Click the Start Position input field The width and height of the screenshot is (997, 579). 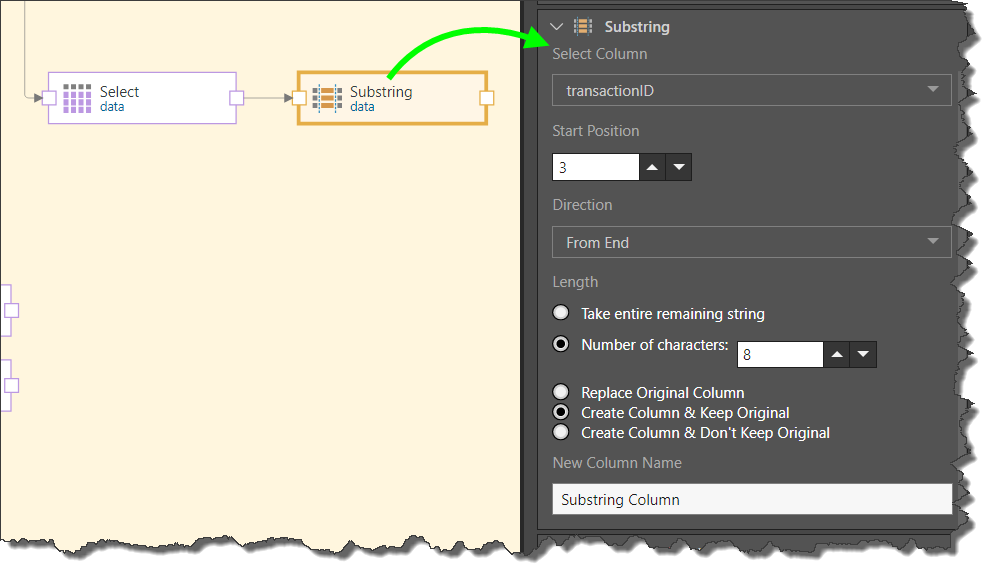pos(595,167)
